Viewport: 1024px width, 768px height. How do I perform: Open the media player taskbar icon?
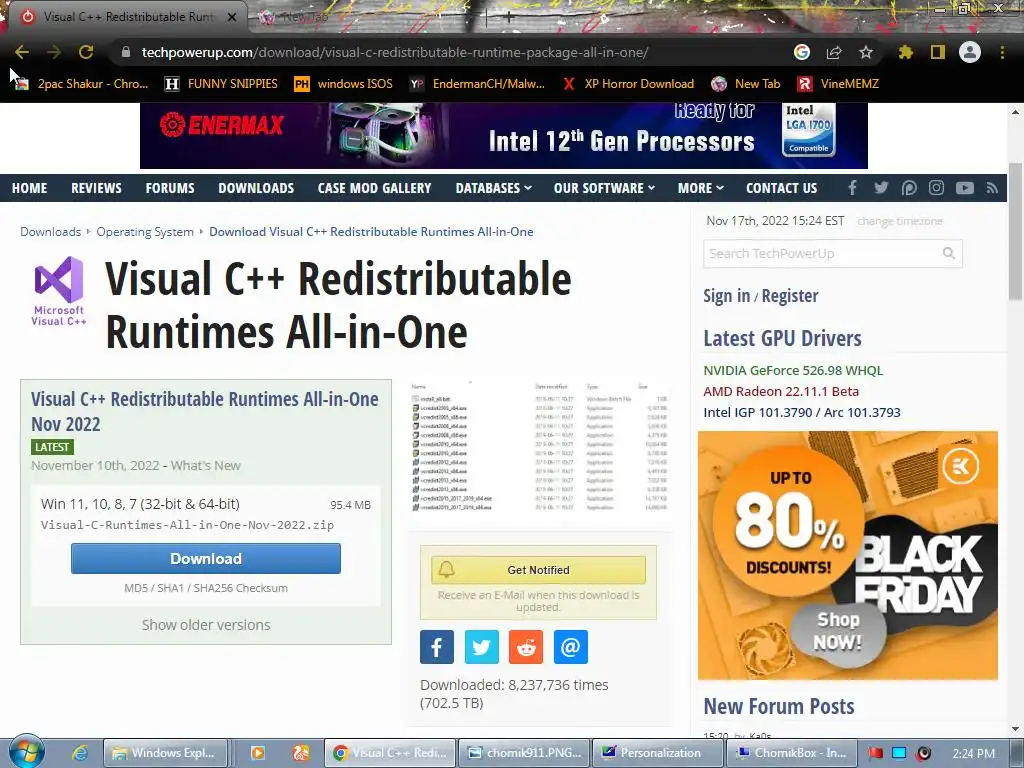point(258,753)
